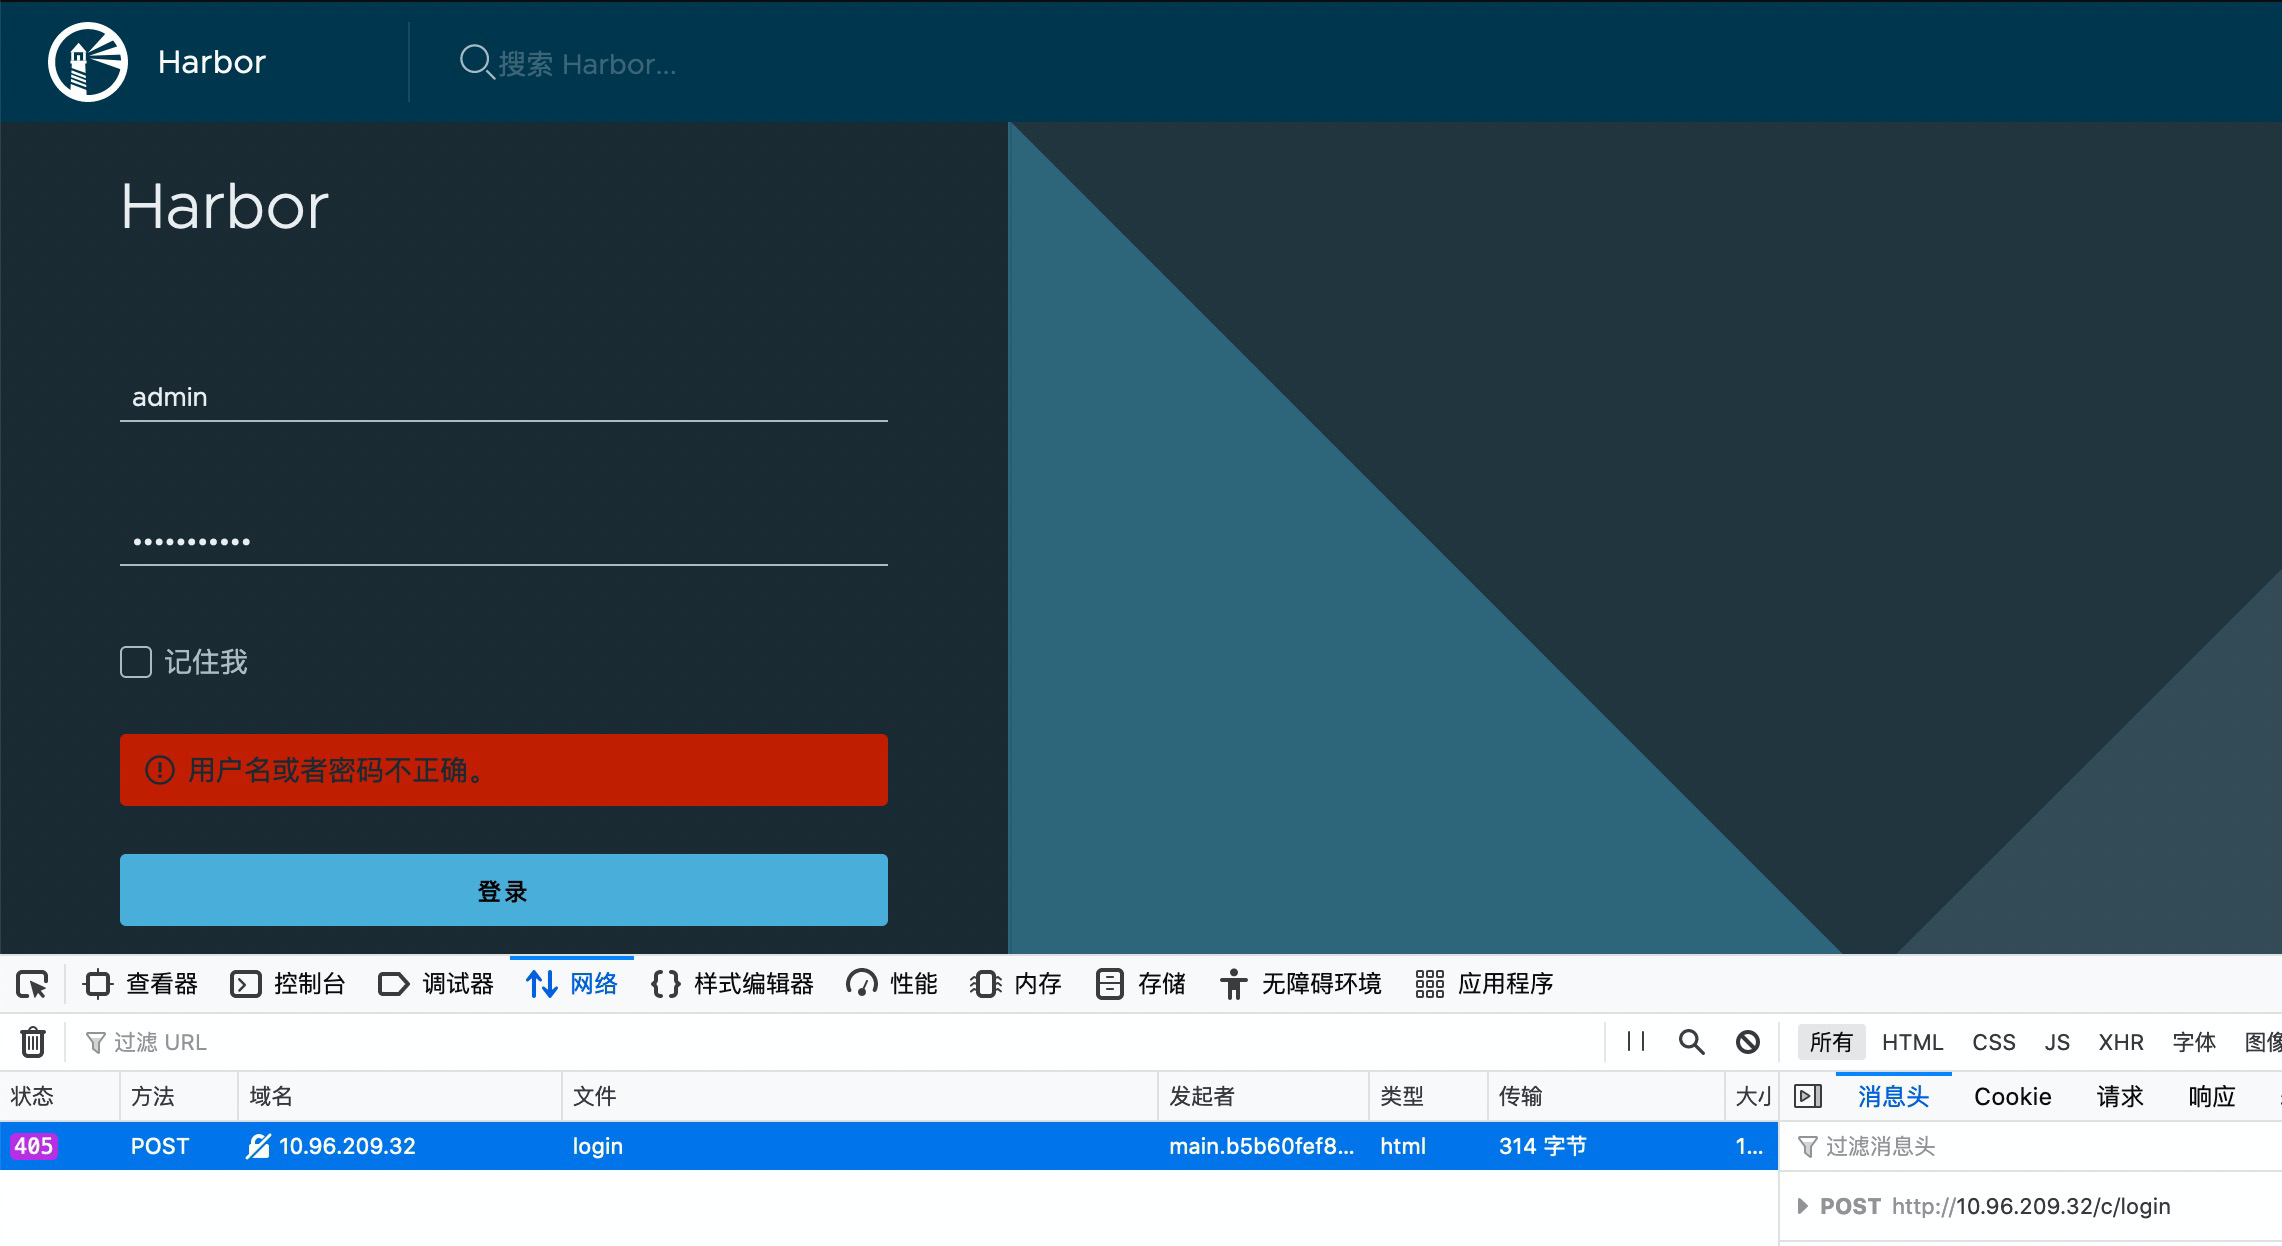Image resolution: width=2282 pixels, height=1246 pixels.
Task: Click the 登录 login button
Action: pyautogui.click(x=503, y=889)
